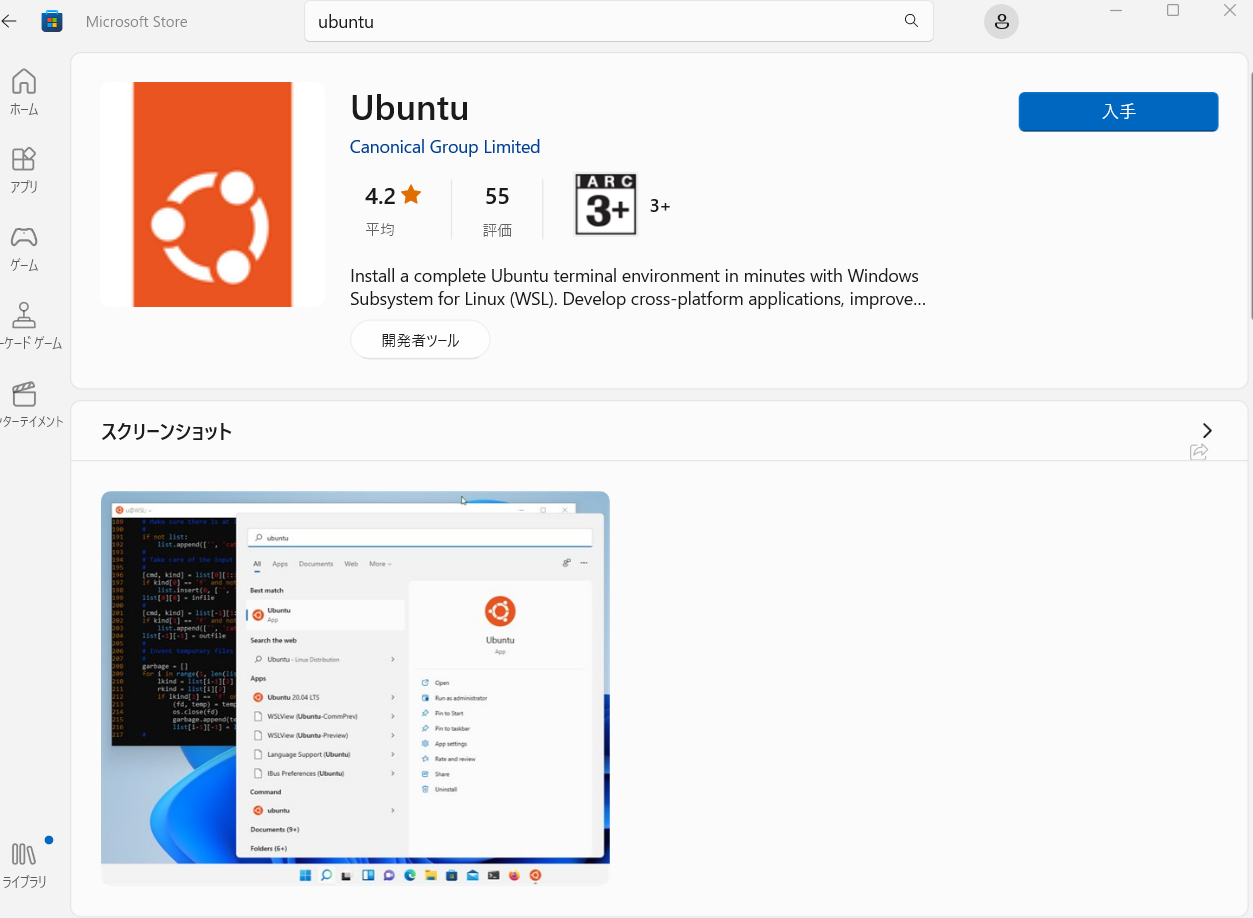
Task: Click the share icon below the chevron
Action: pos(1199,452)
